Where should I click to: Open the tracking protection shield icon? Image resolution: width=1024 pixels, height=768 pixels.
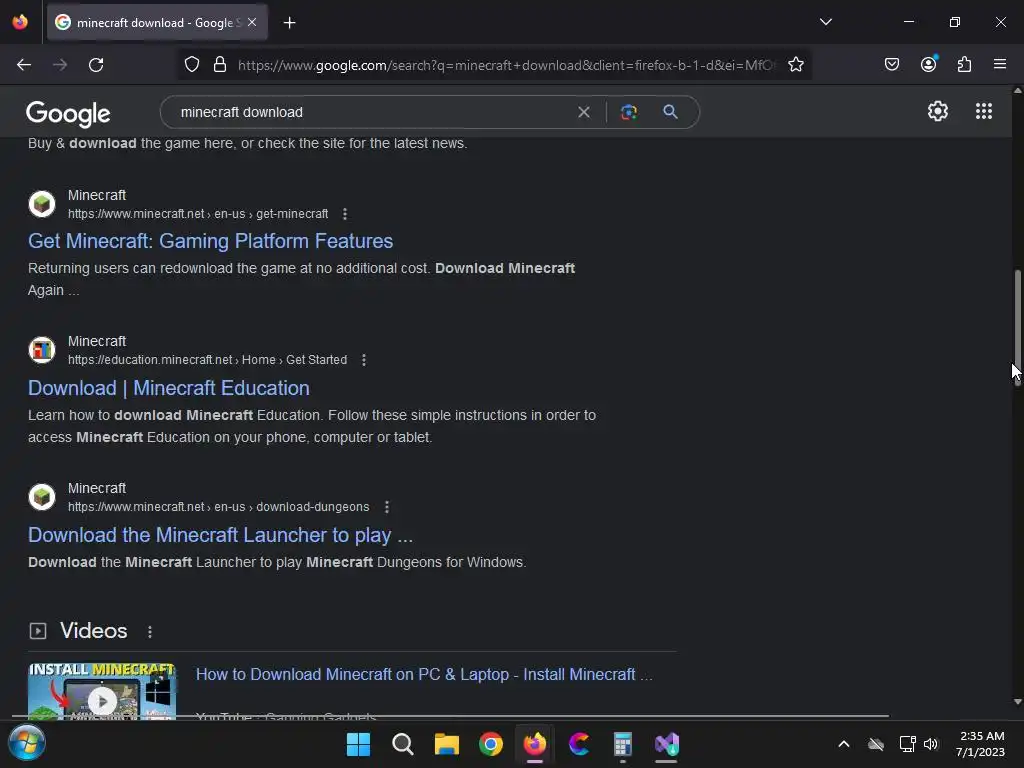pos(191,65)
